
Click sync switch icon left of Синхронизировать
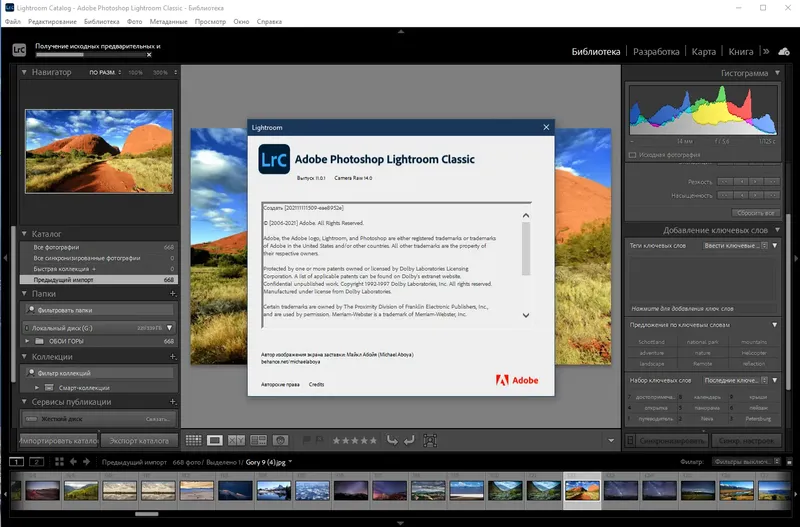[631, 440]
